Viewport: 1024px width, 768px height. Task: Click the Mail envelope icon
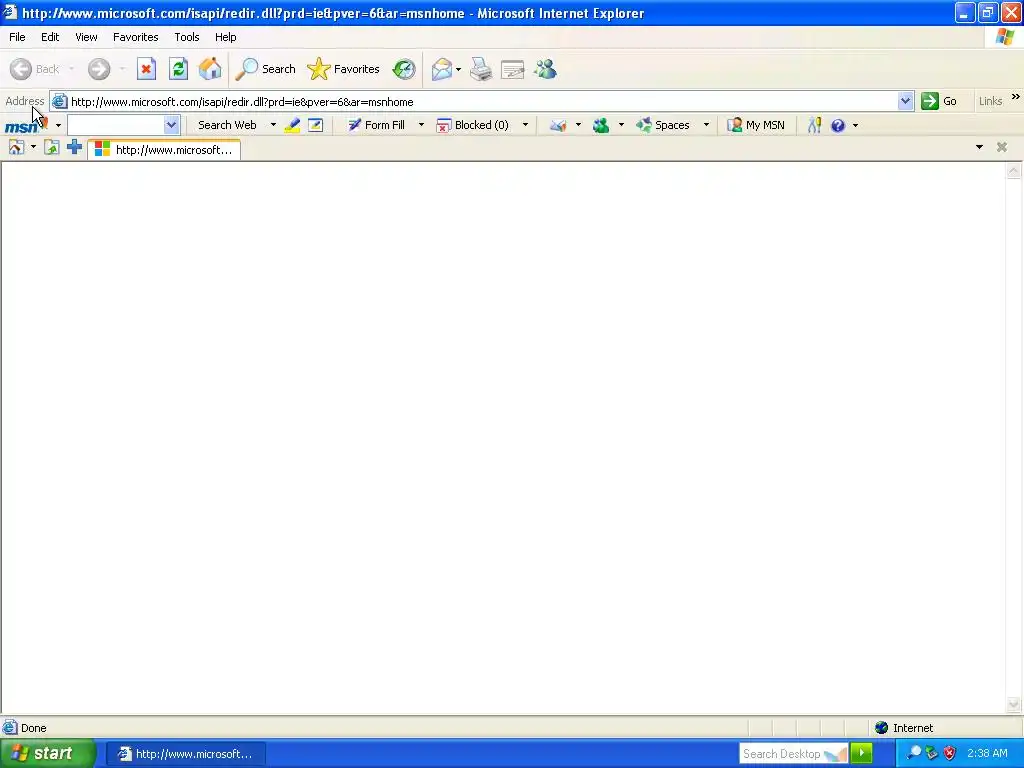pyautogui.click(x=442, y=69)
